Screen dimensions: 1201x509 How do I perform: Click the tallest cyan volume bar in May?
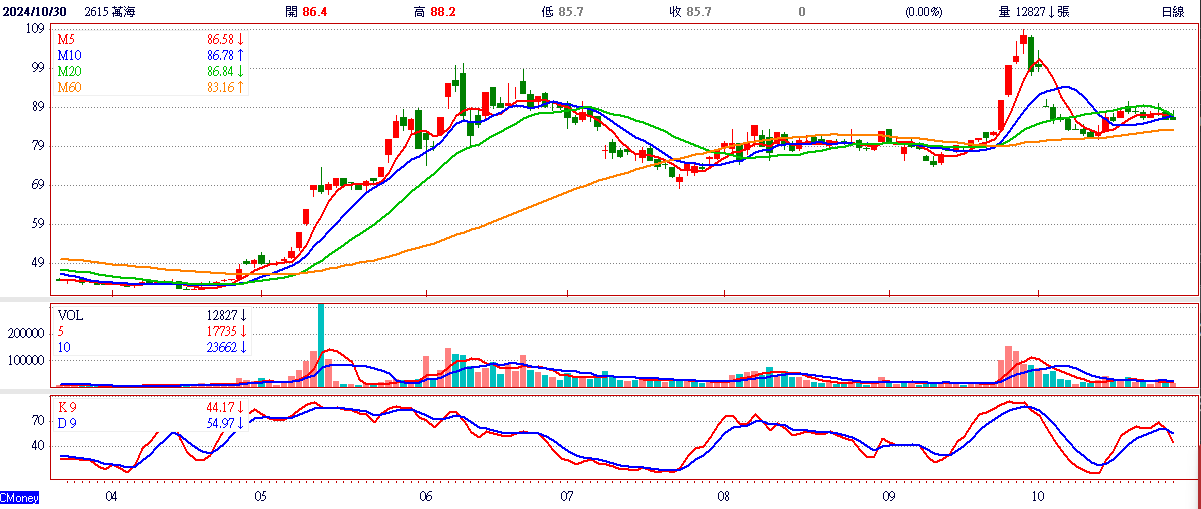[321, 344]
